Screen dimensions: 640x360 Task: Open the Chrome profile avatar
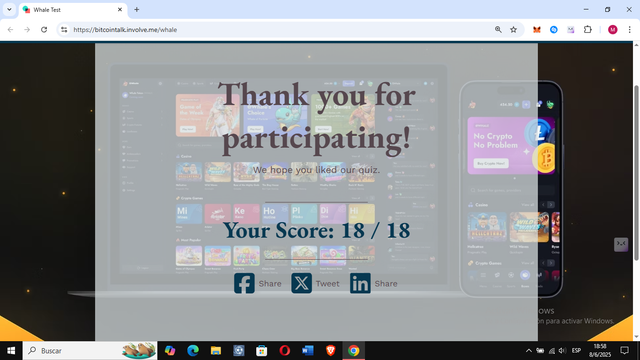pos(613,29)
